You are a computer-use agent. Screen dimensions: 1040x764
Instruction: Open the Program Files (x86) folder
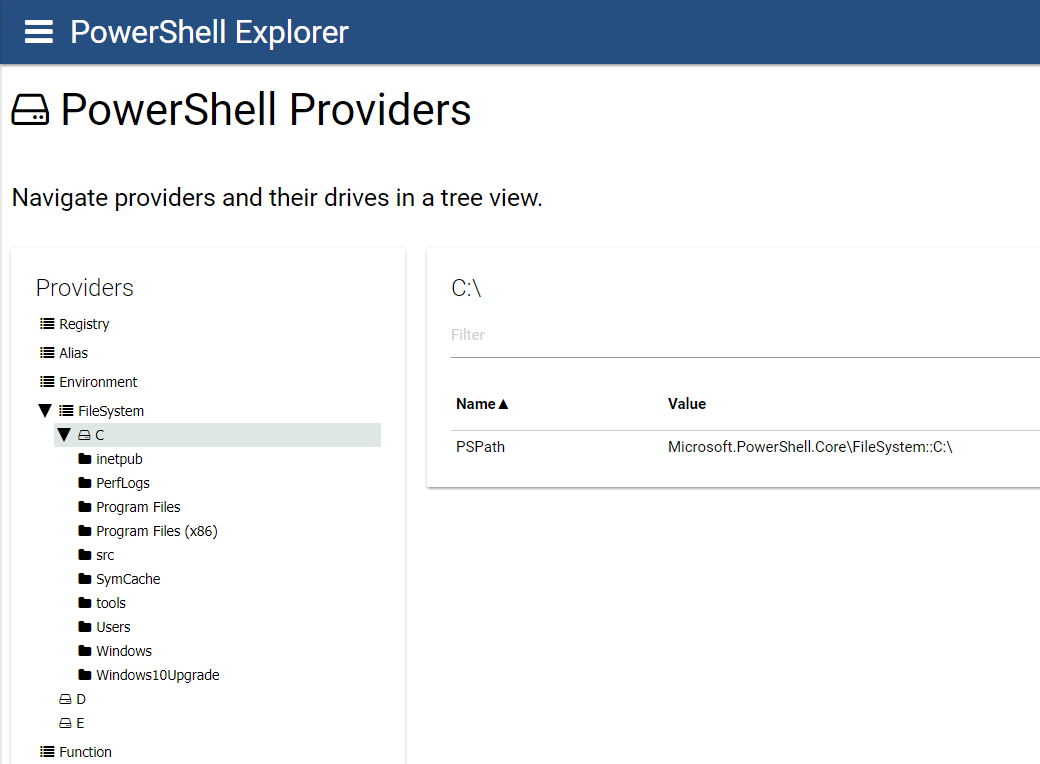click(x=157, y=531)
